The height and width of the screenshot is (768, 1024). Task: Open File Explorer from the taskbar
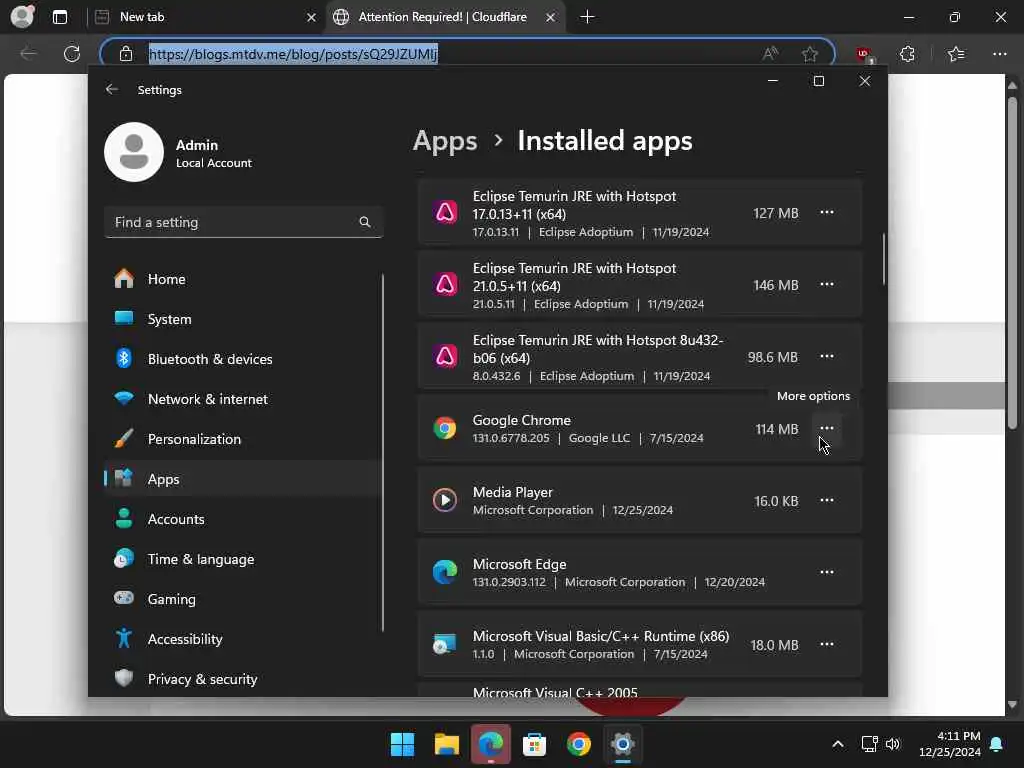click(x=447, y=744)
